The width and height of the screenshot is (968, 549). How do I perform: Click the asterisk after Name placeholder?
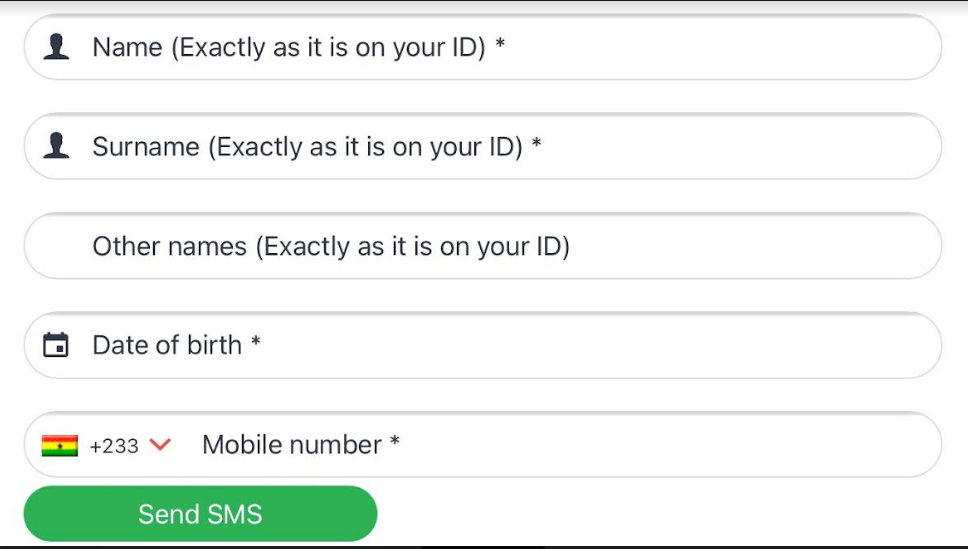point(500,46)
